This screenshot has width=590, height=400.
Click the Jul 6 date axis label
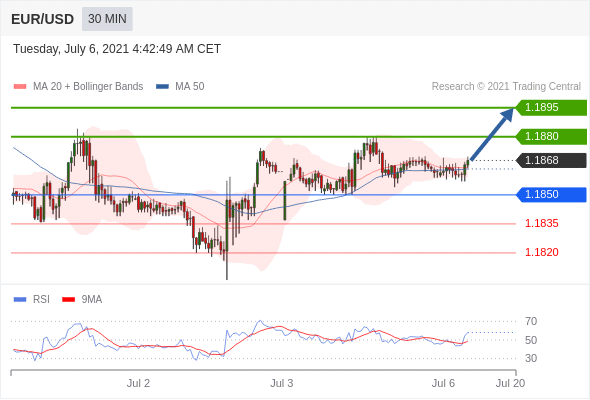tap(443, 383)
